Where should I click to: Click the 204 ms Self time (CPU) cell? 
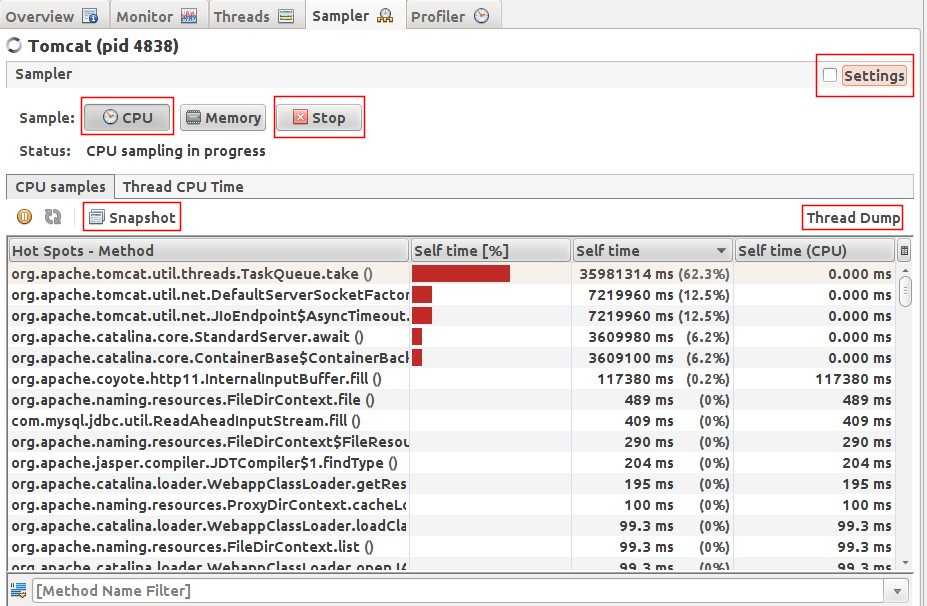coord(815,463)
